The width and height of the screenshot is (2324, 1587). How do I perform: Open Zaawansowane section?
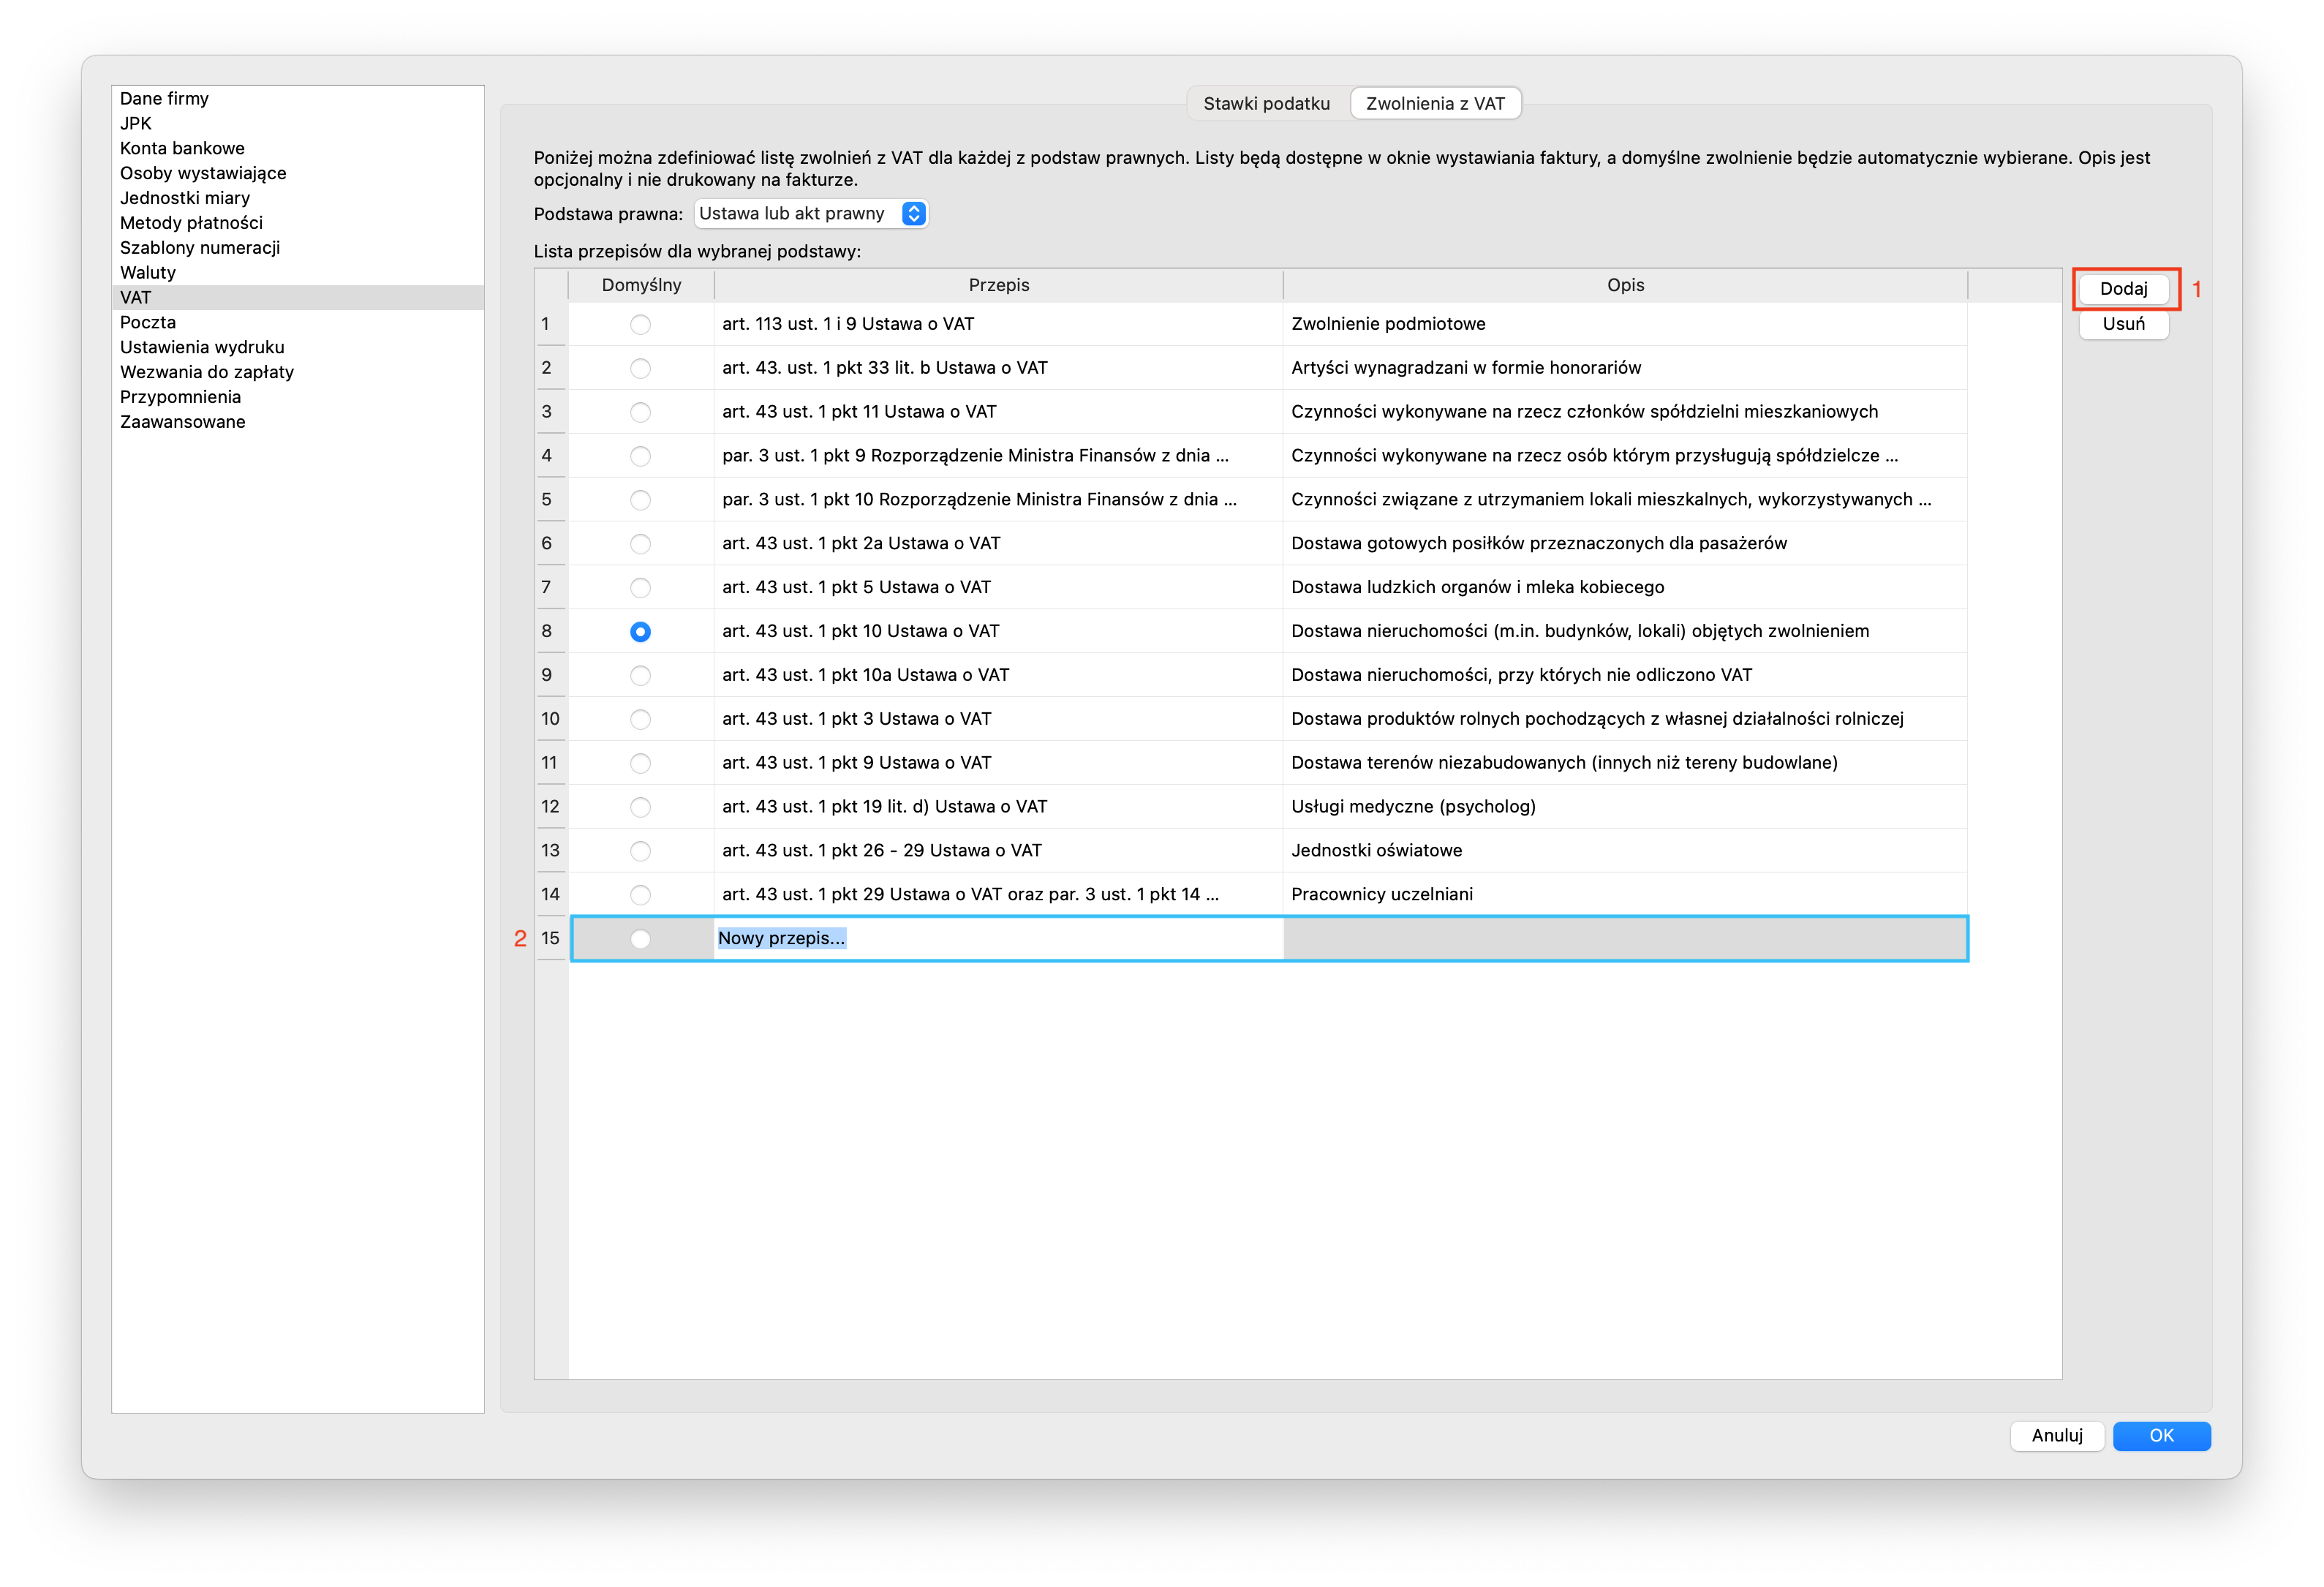pos(298,422)
